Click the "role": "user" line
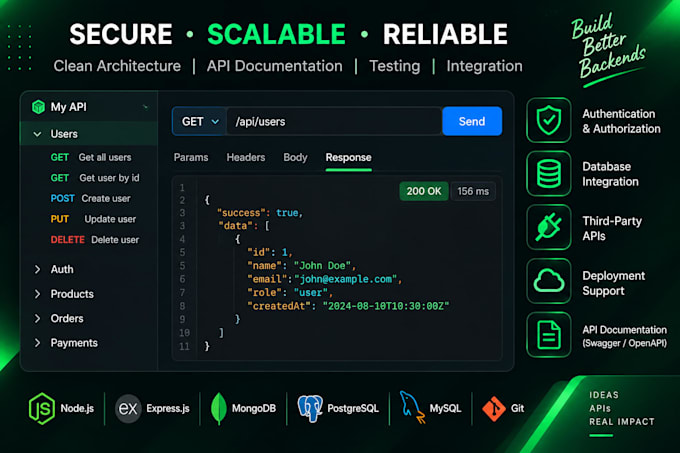This screenshot has height=453, width=680. click(x=289, y=293)
